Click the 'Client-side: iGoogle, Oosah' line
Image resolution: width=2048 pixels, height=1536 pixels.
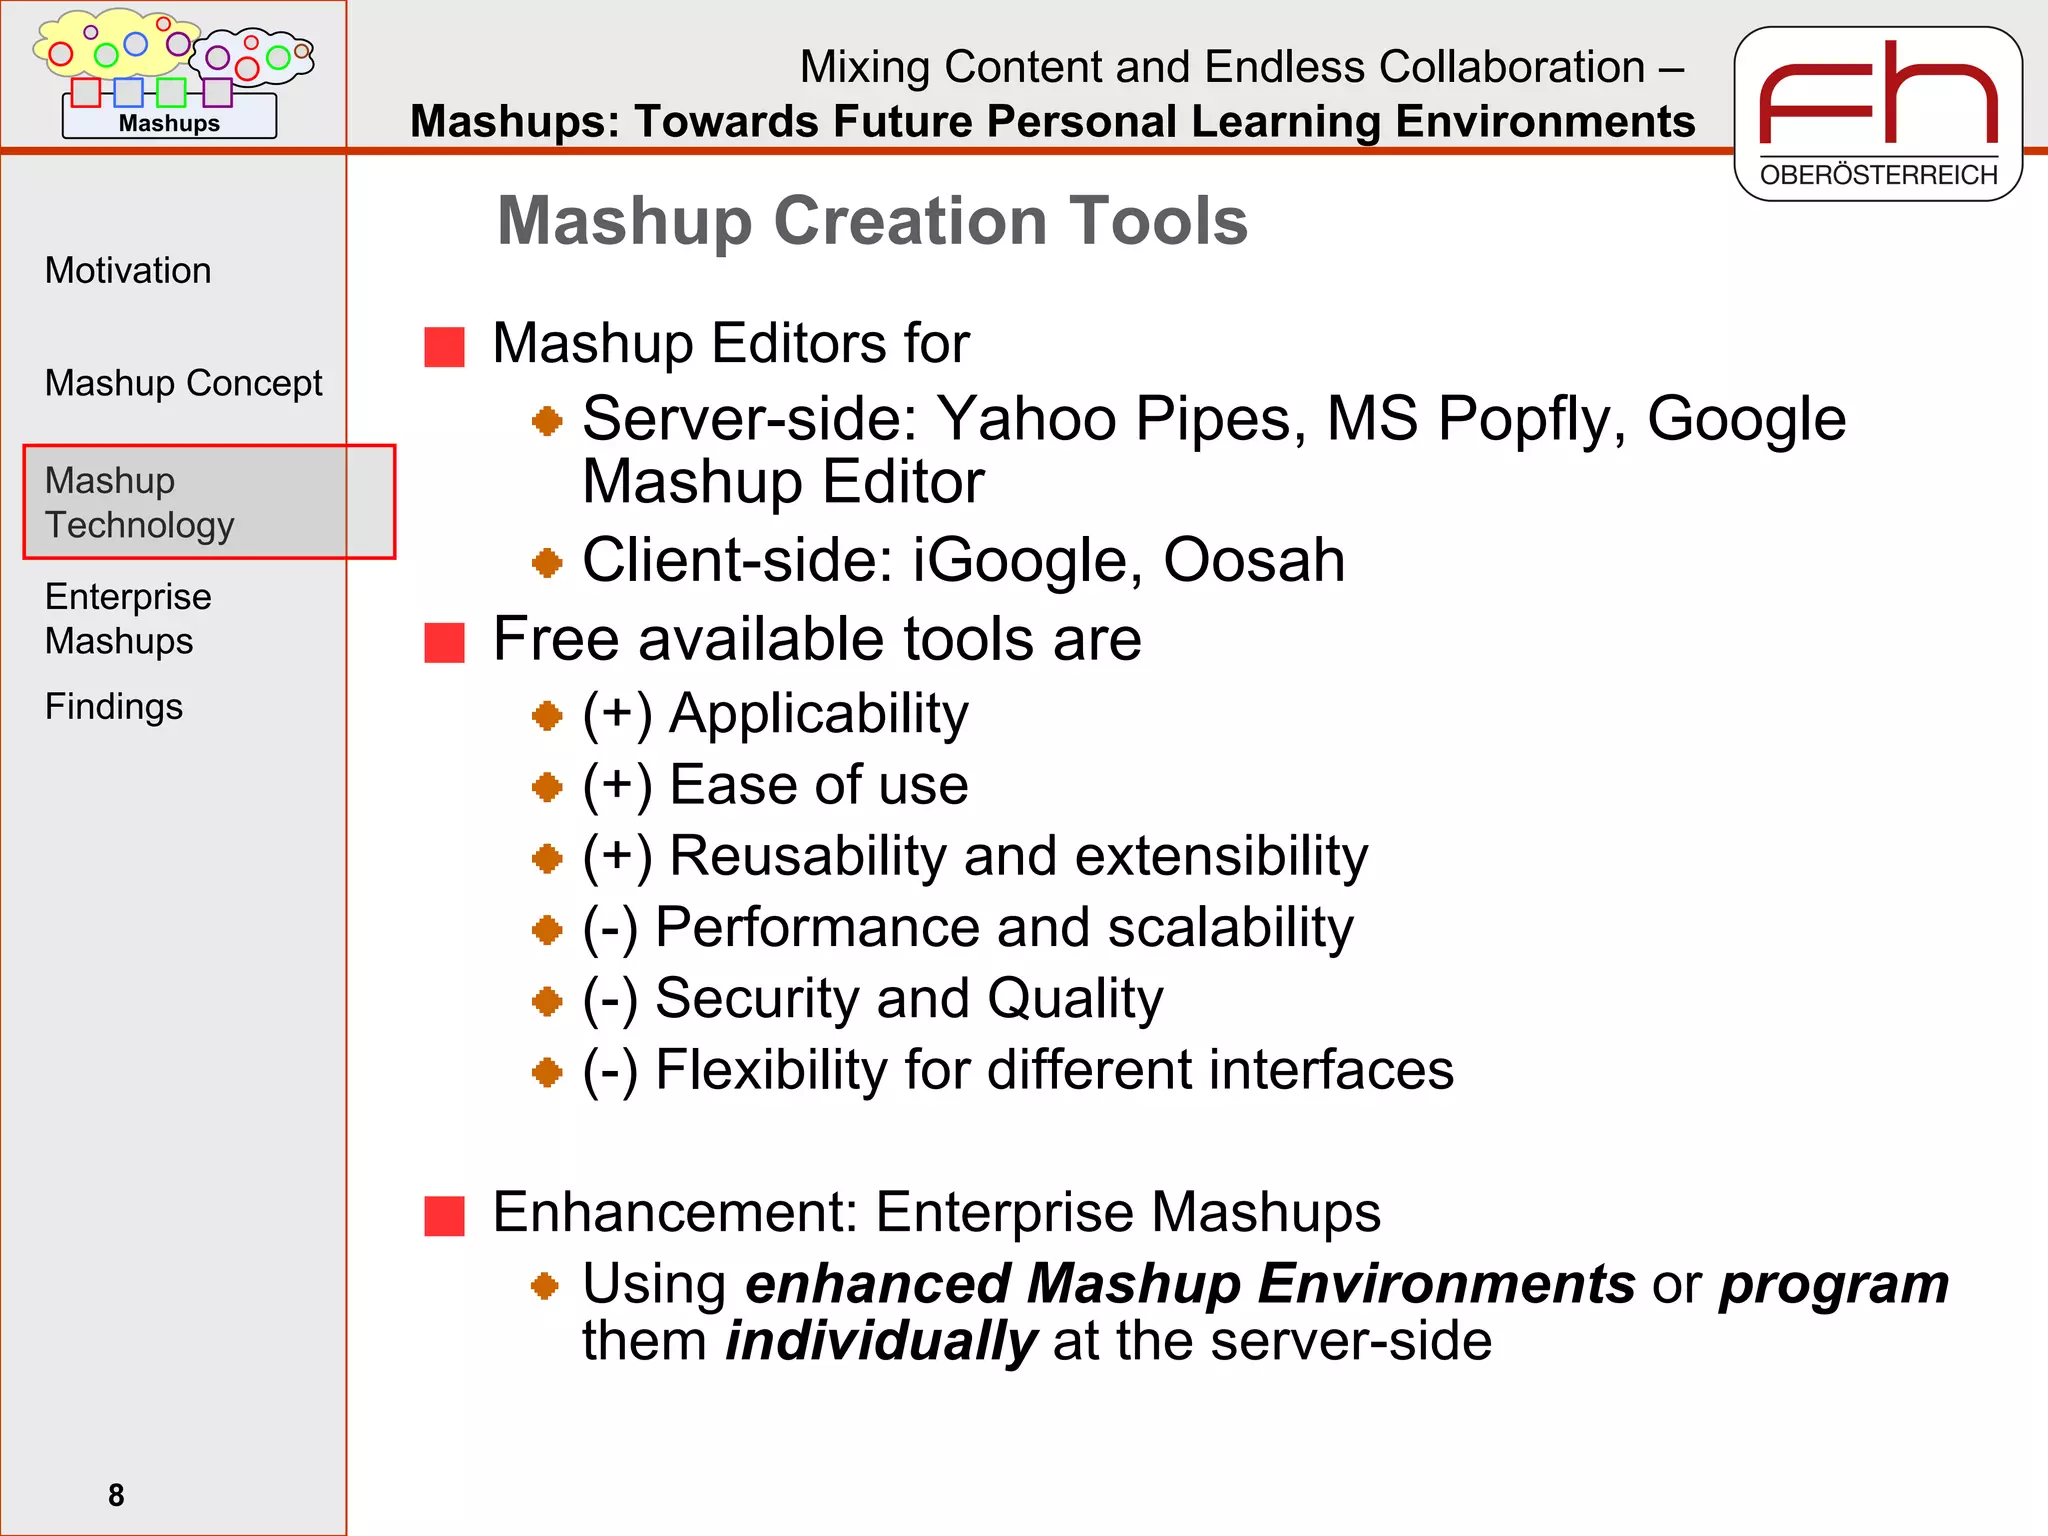coord(964,559)
